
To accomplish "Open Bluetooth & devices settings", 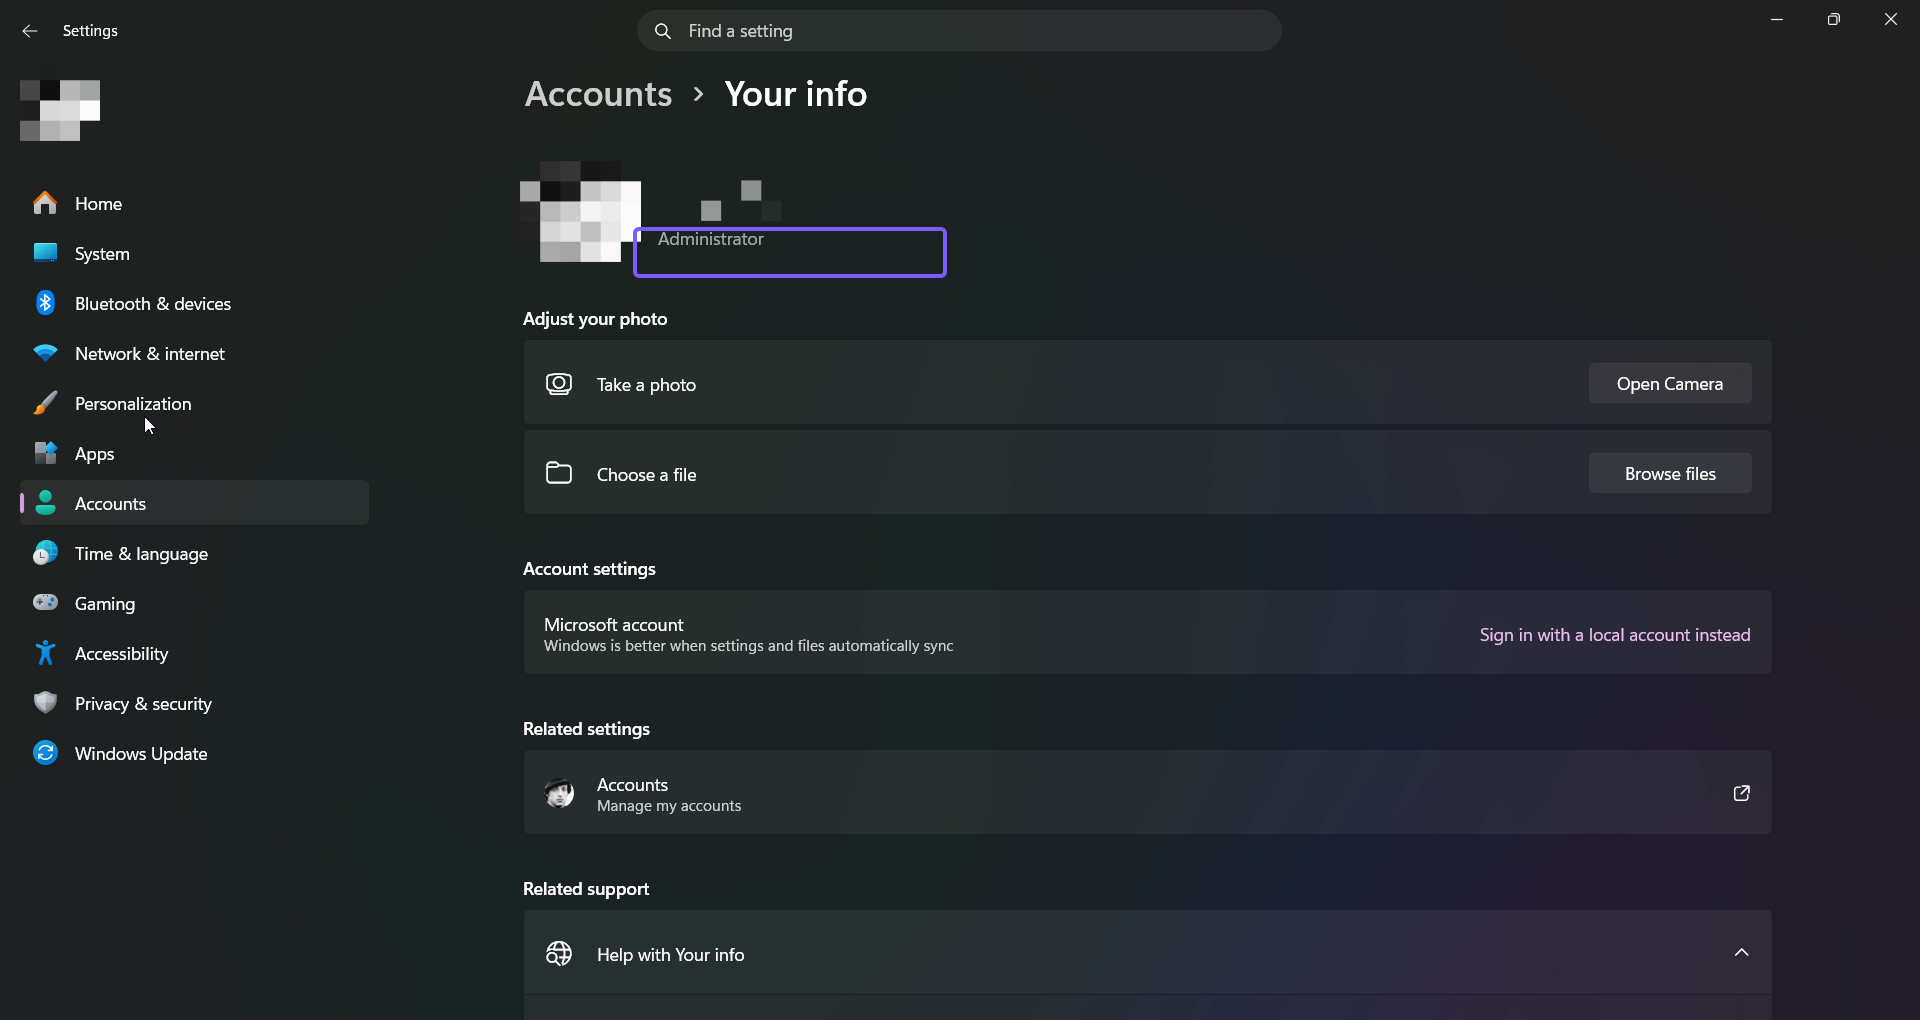I will (x=194, y=303).
